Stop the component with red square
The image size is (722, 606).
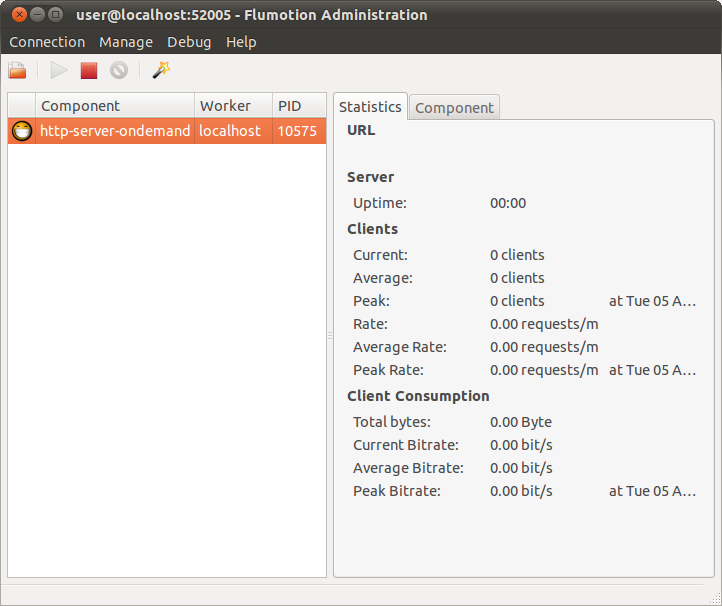click(89, 70)
